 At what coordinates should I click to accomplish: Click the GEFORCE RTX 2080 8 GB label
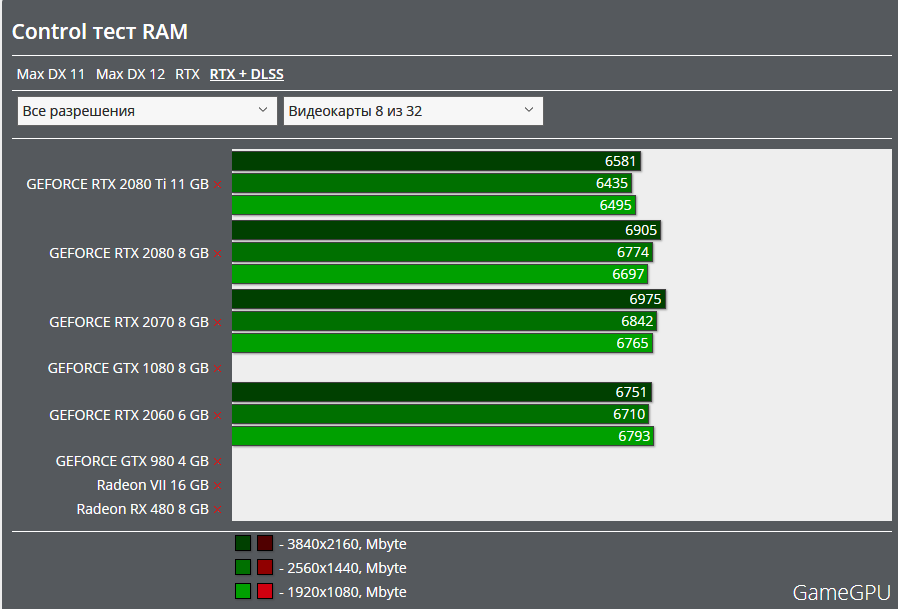(x=129, y=253)
